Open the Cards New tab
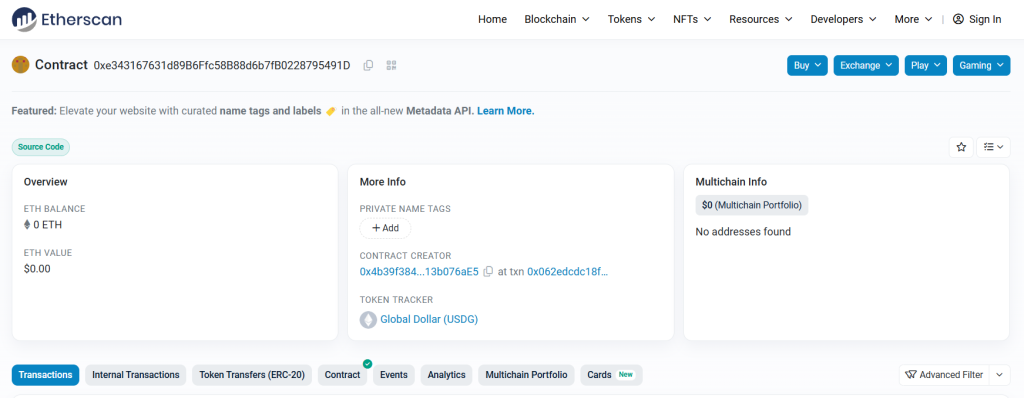This screenshot has width=1024, height=398. pyautogui.click(x=611, y=375)
